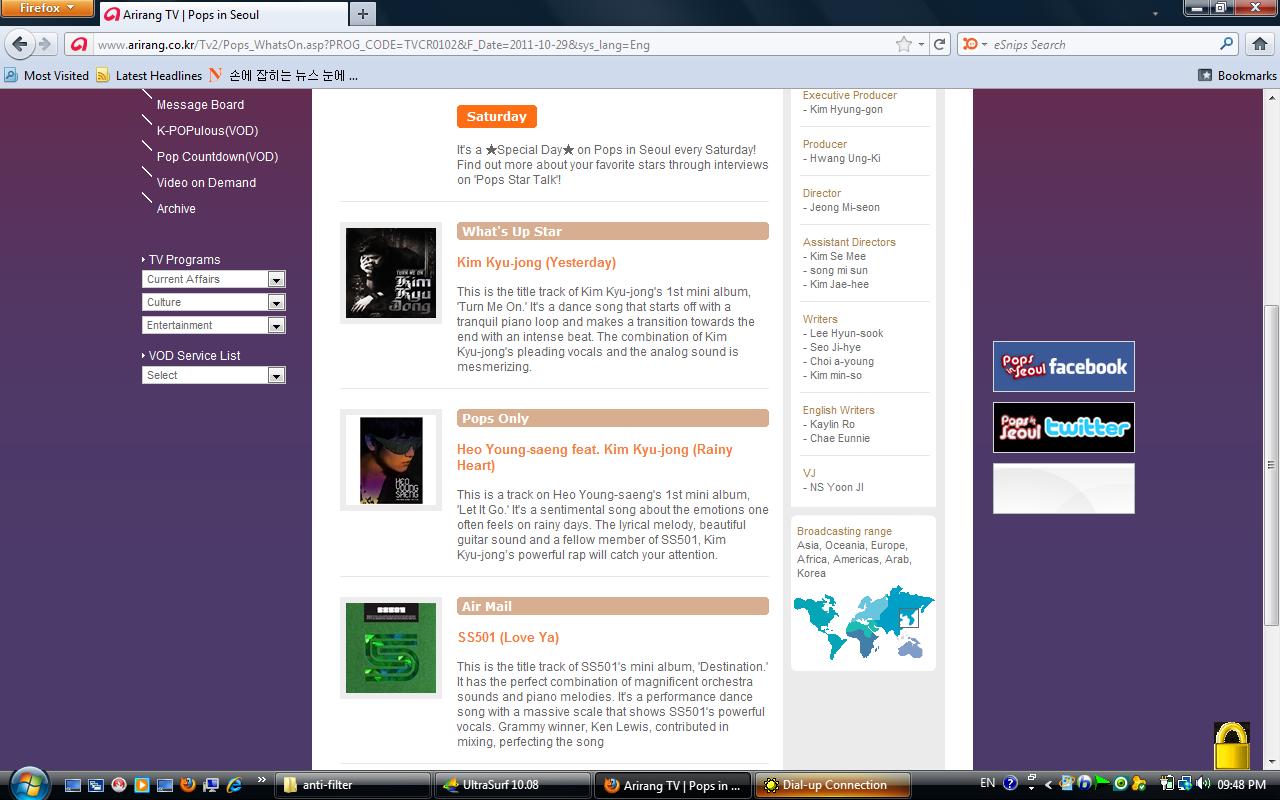1280x800 pixels.
Task: Click the 09:48 PM taskbar clock
Action: point(1241,785)
